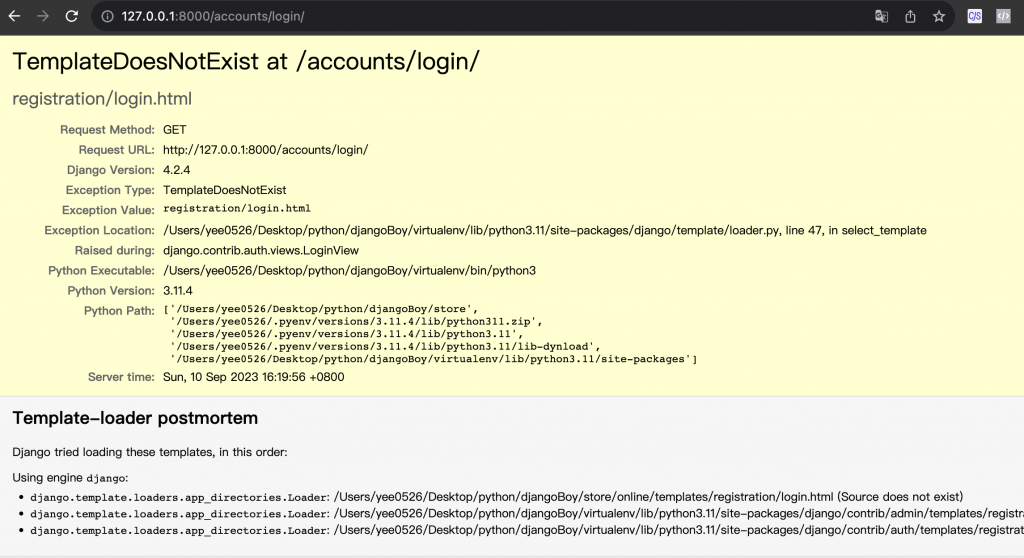The height and width of the screenshot is (558, 1024).
Task: Click the 'Using engine django' line
Action: coord(70,478)
